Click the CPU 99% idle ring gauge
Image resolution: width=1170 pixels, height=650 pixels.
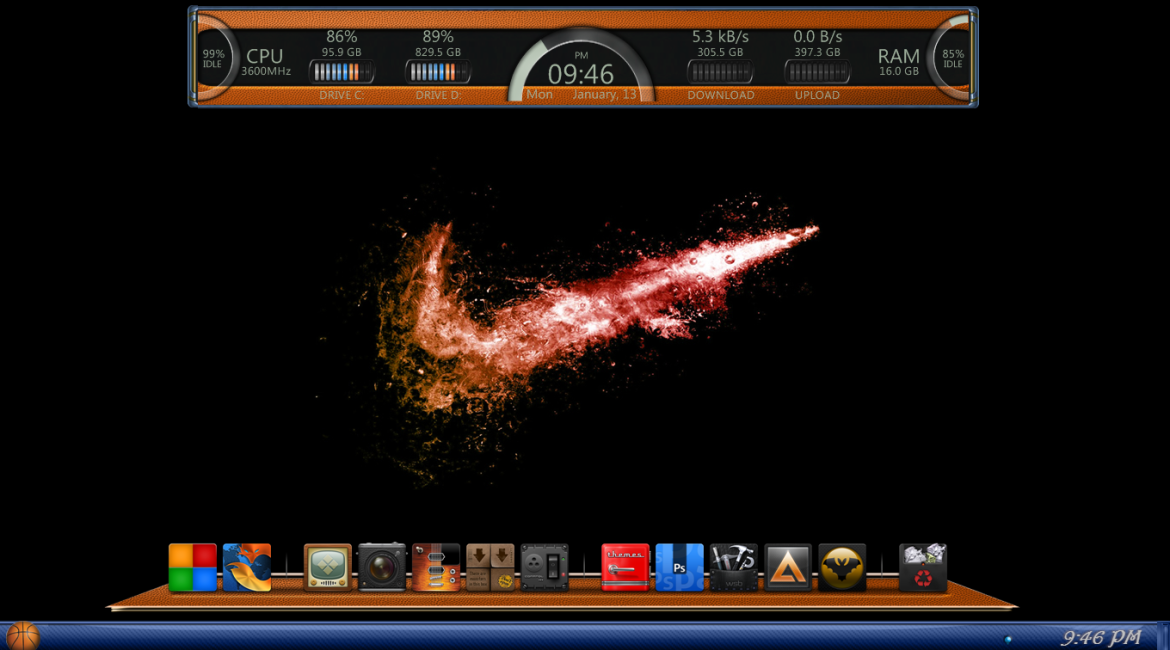[x=213, y=58]
